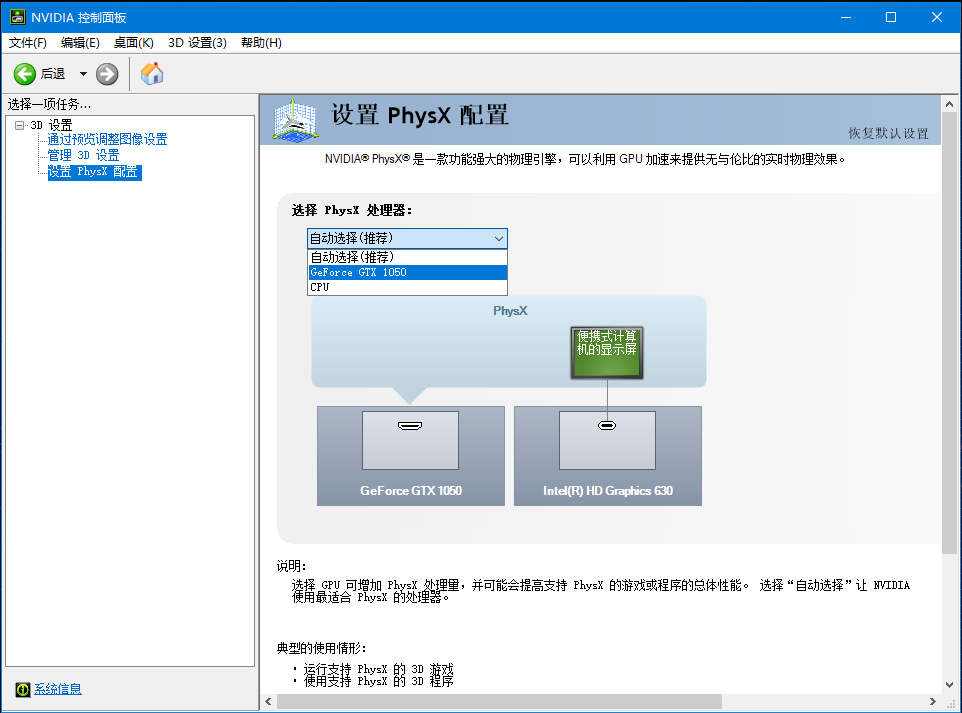The height and width of the screenshot is (713, 962).
Task: Click the port icon on Intel card
Action: pyautogui.click(x=607, y=426)
